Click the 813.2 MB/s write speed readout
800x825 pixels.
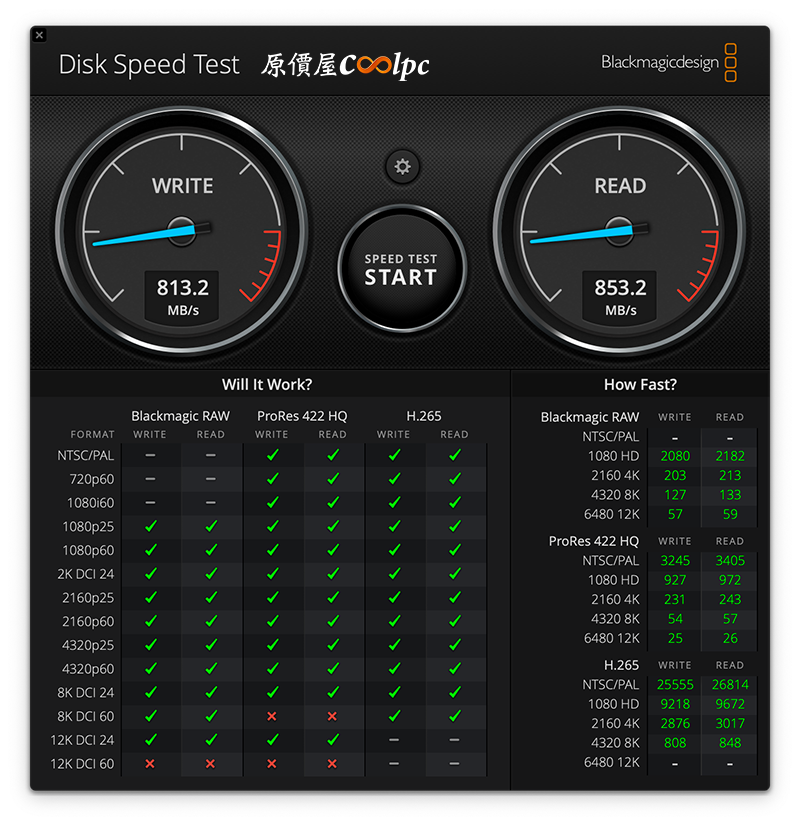point(183,296)
